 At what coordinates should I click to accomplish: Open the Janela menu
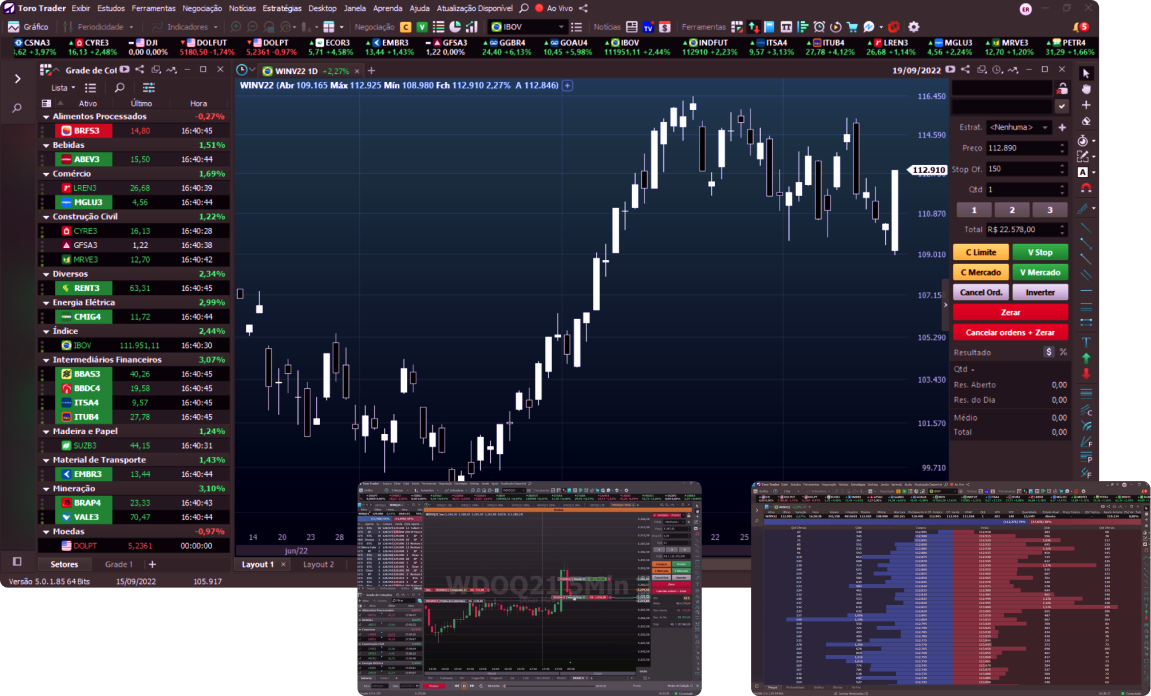[x=355, y=8]
